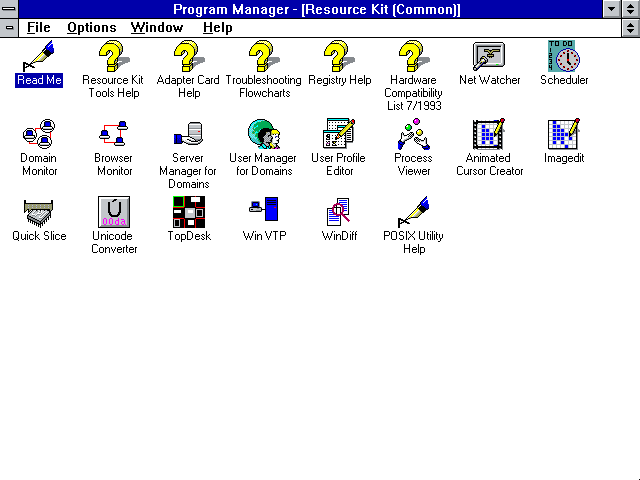Click Server Manager for Domains icon
The image size is (640, 480).
coord(188,133)
